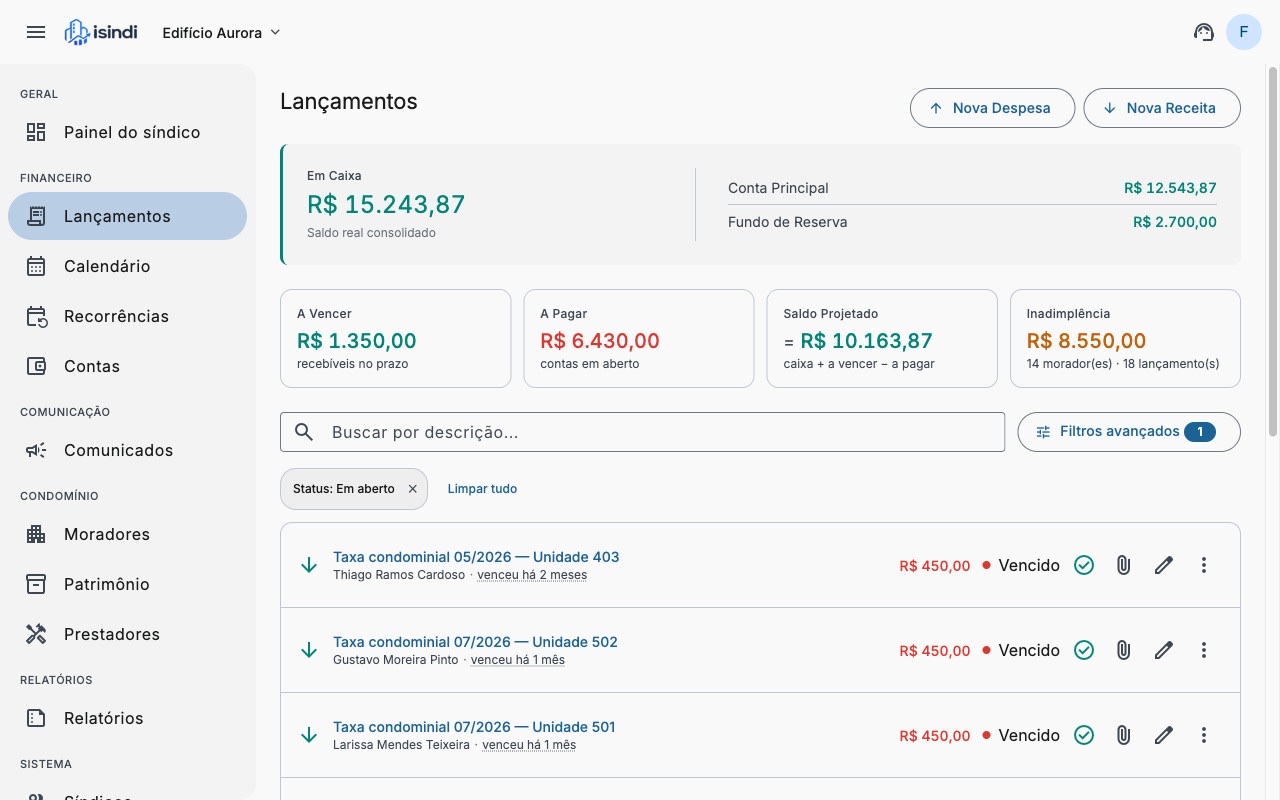
Task: Click Thiago Ramos Cardoso name
Action: (399, 575)
